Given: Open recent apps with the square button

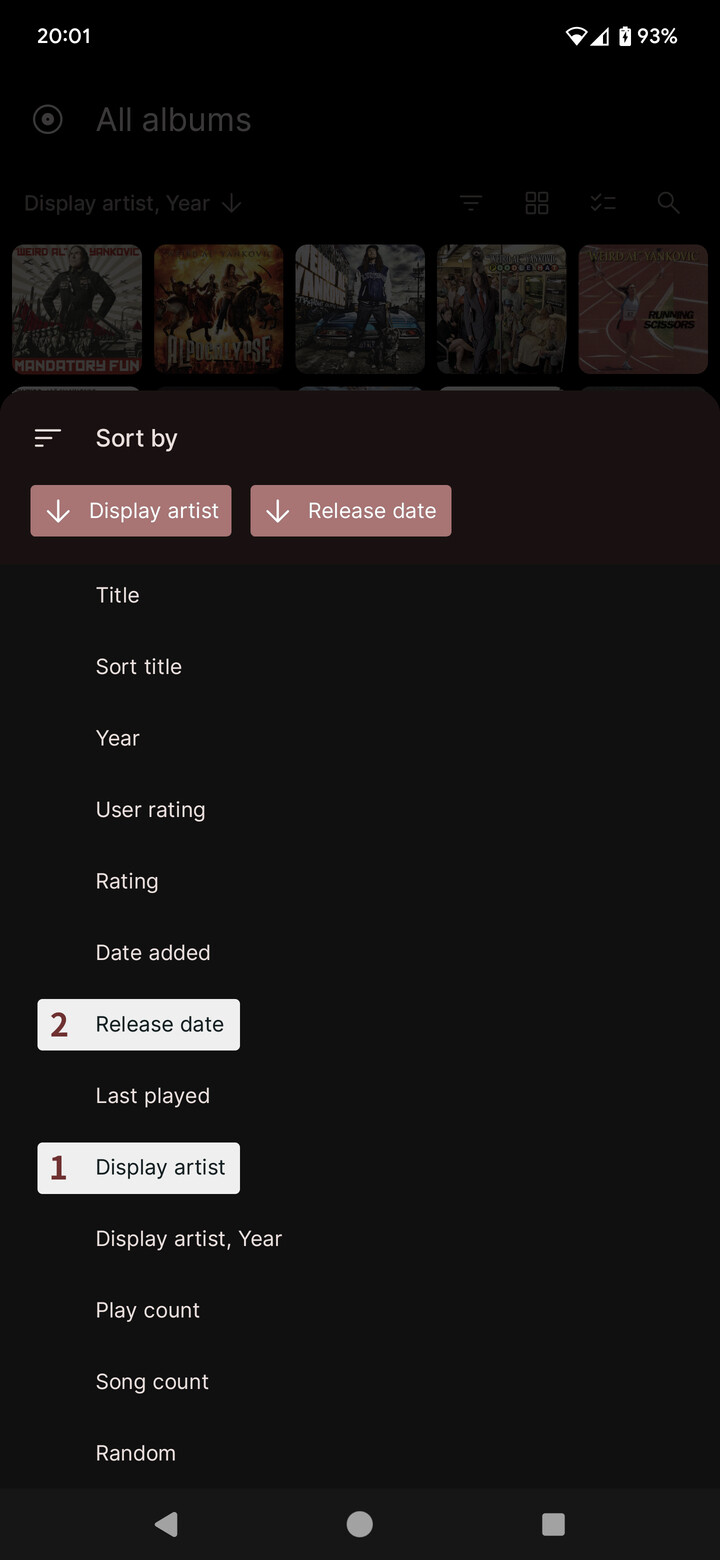Looking at the screenshot, I should [x=553, y=1524].
